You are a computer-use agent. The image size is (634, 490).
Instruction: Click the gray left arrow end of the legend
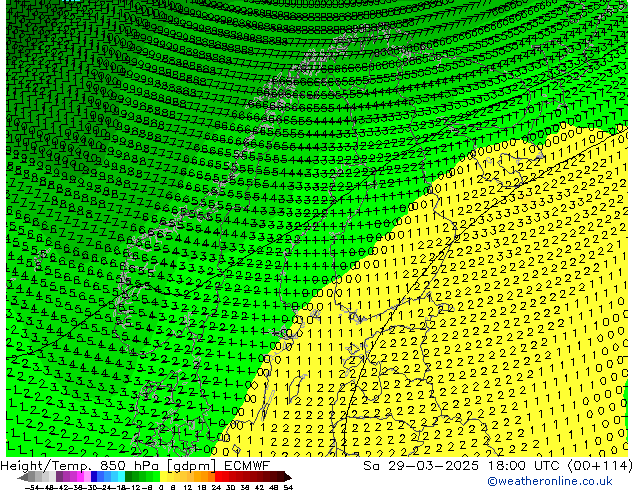[23, 477]
